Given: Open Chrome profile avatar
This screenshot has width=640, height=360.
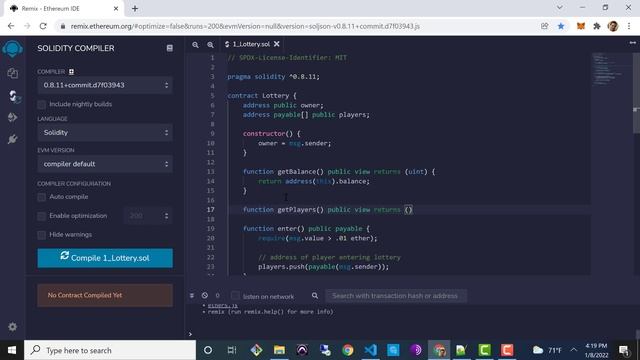Looking at the screenshot, I should point(613,26).
